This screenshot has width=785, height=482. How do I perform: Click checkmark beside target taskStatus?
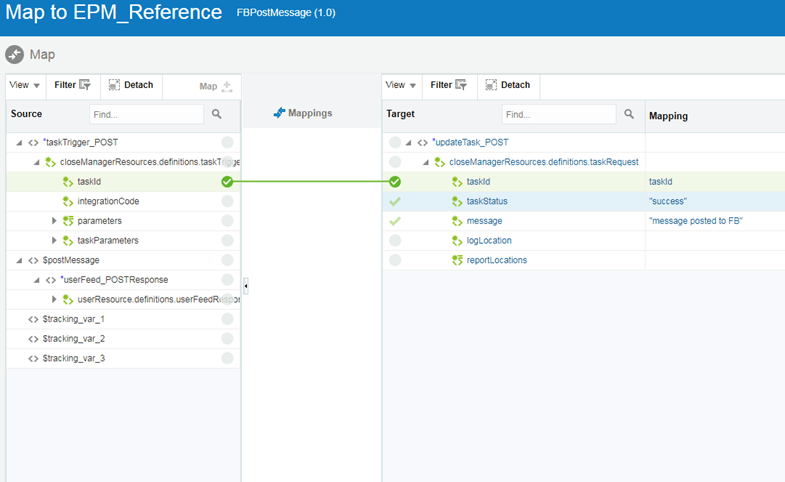tap(395, 201)
